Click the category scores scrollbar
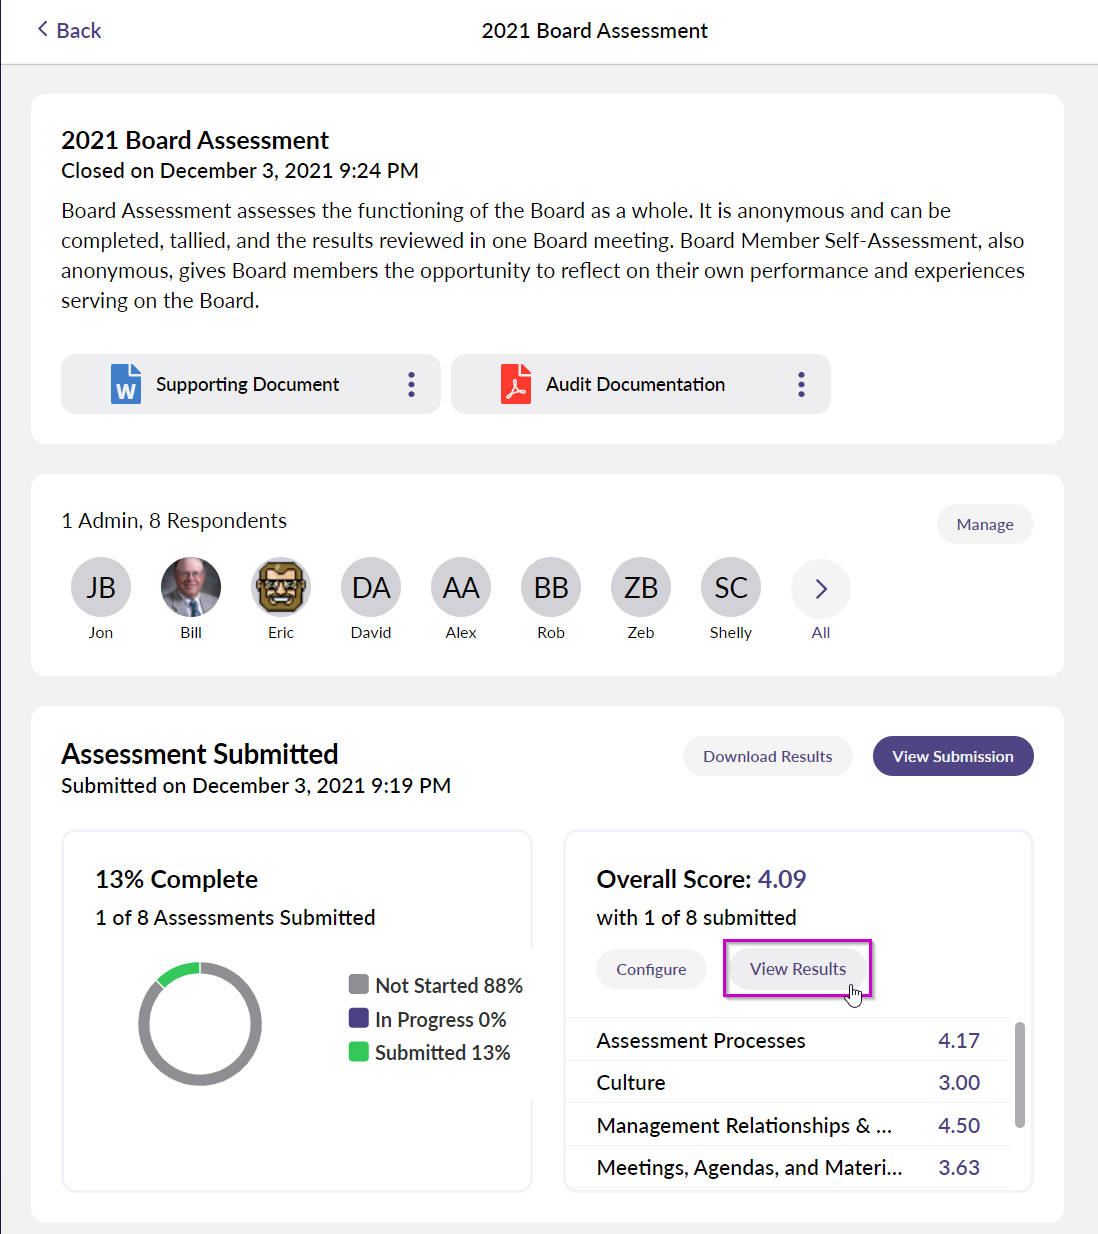The width and height of the screenshot is (1098, 1234). 1020,1074
